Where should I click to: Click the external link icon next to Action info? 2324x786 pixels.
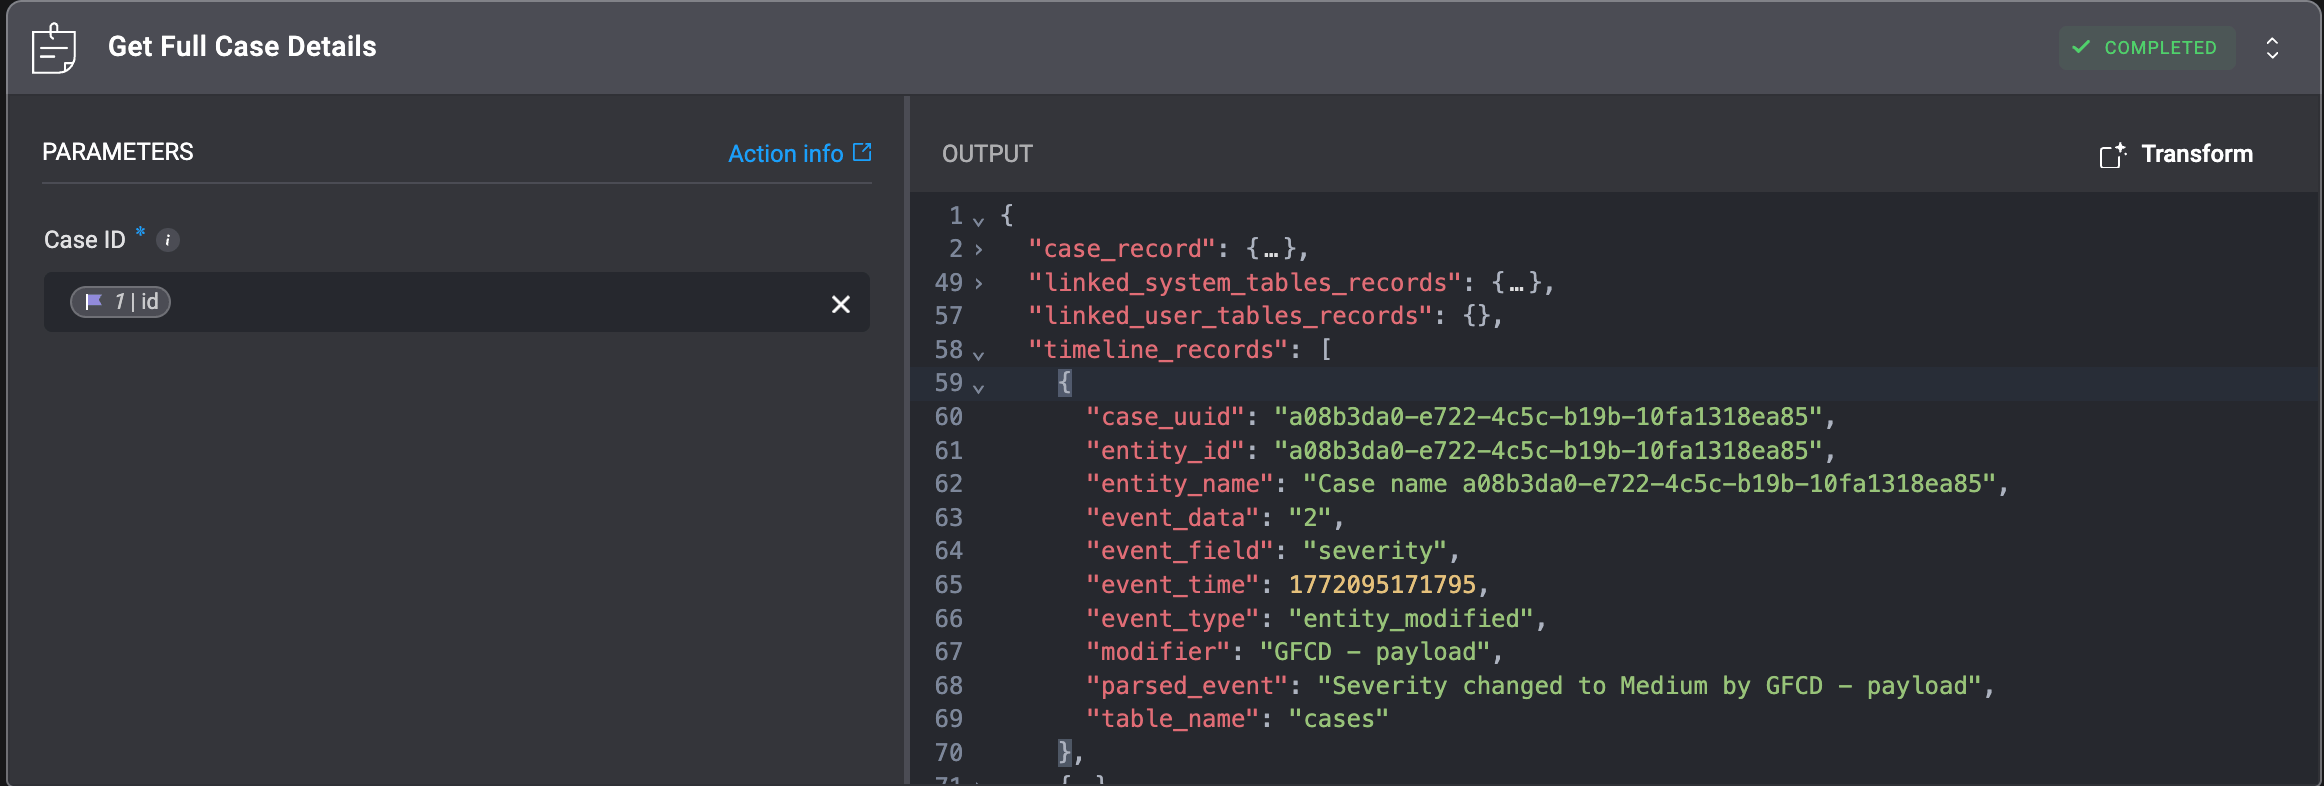click(862, 152)
